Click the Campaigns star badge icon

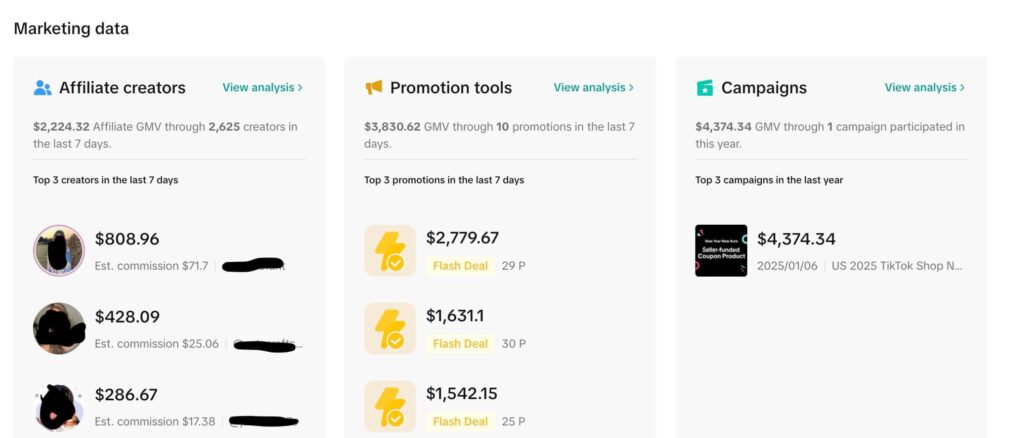click(705, 88)
